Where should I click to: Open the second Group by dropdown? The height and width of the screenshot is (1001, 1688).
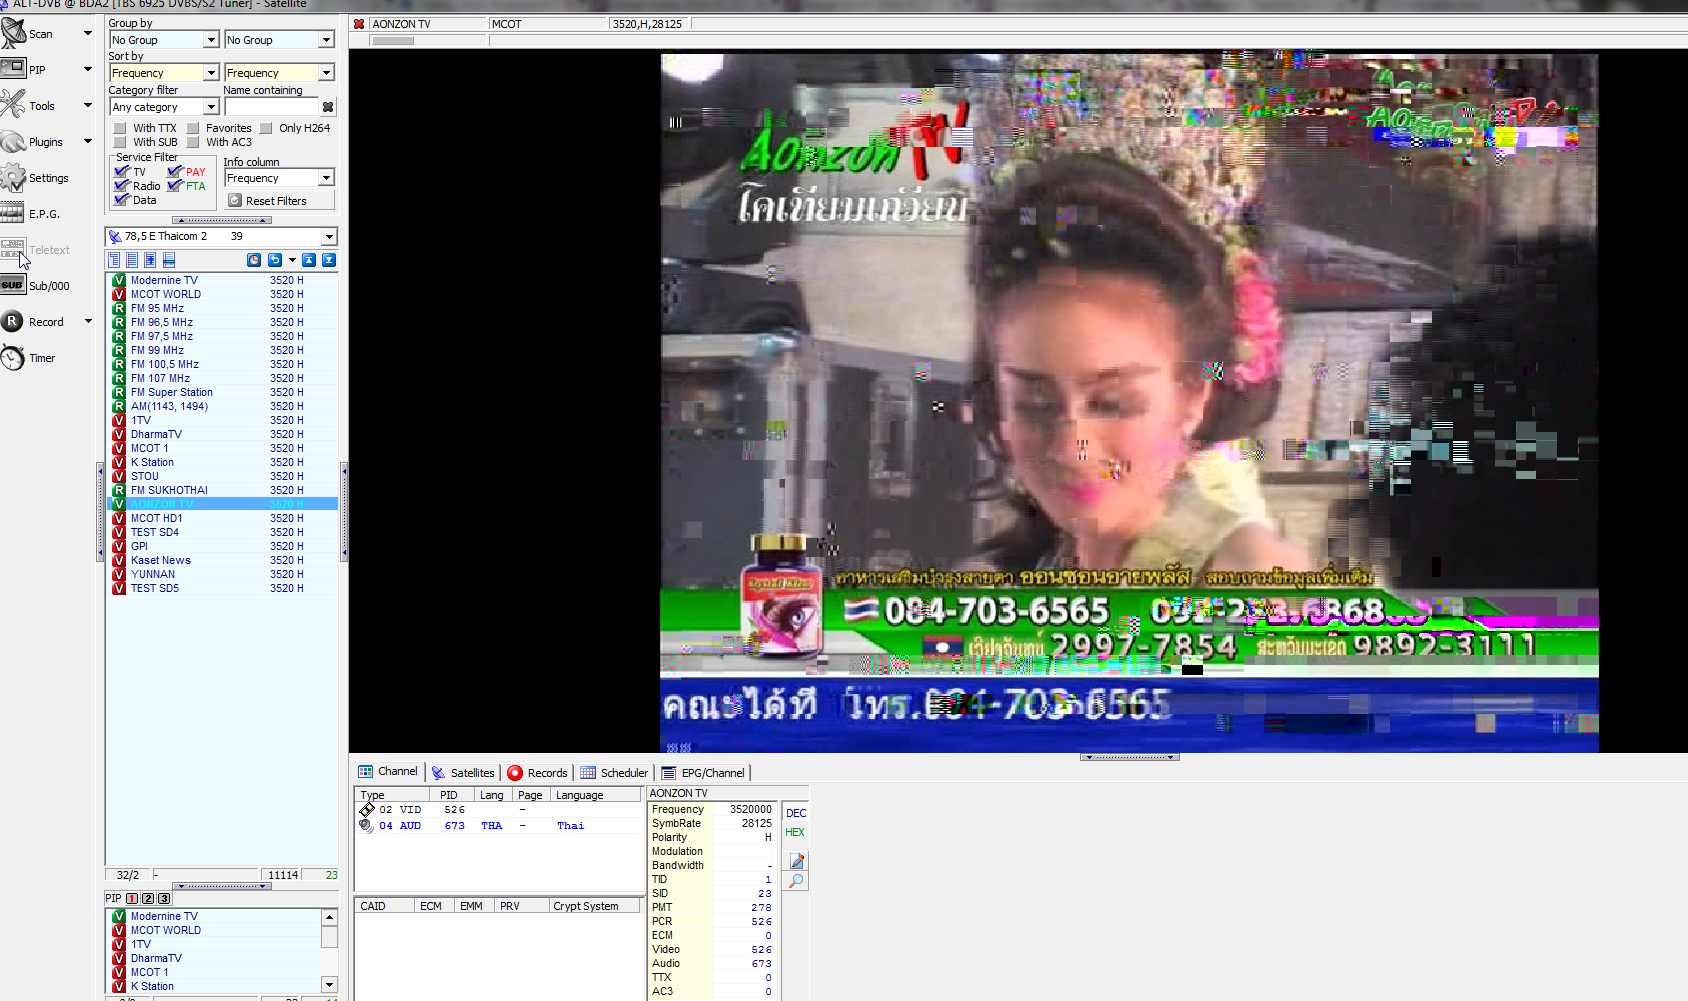pyautogui.click(x=326, y=40)
